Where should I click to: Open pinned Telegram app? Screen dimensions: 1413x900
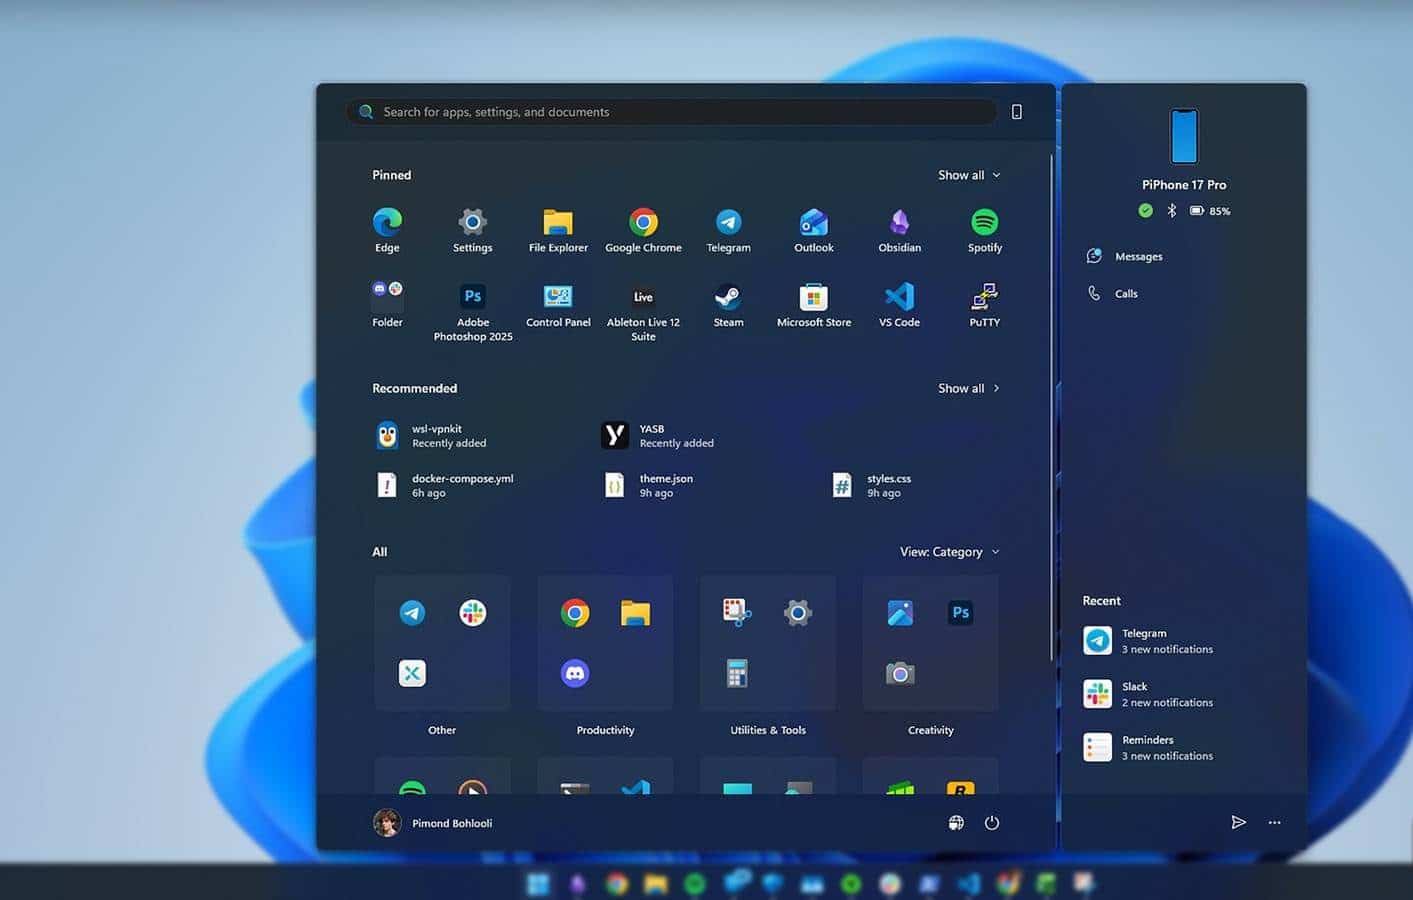tap(728, 230)
